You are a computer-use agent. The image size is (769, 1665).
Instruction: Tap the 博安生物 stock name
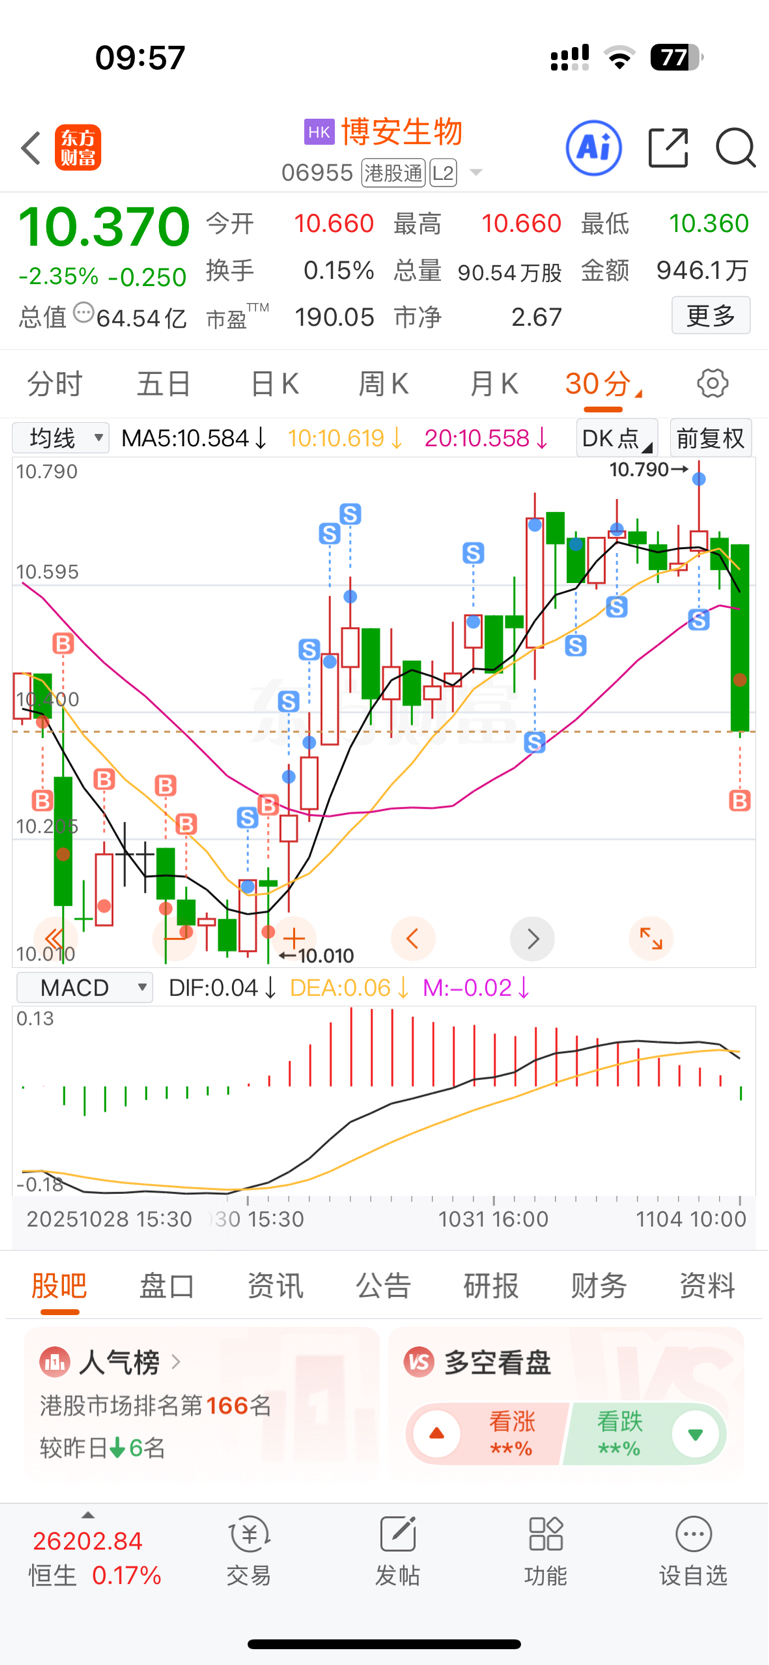pos(402,132)
